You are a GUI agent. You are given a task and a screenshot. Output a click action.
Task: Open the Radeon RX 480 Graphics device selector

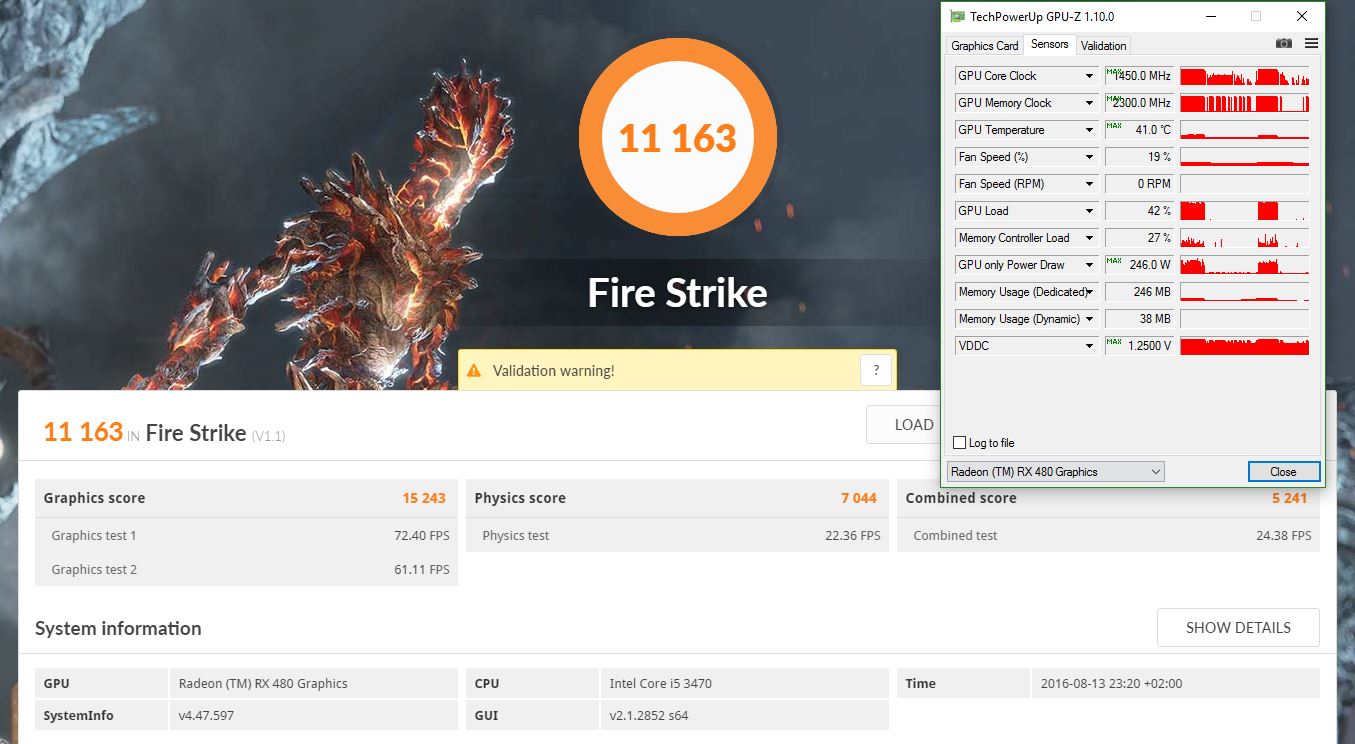coord(1055,472)
